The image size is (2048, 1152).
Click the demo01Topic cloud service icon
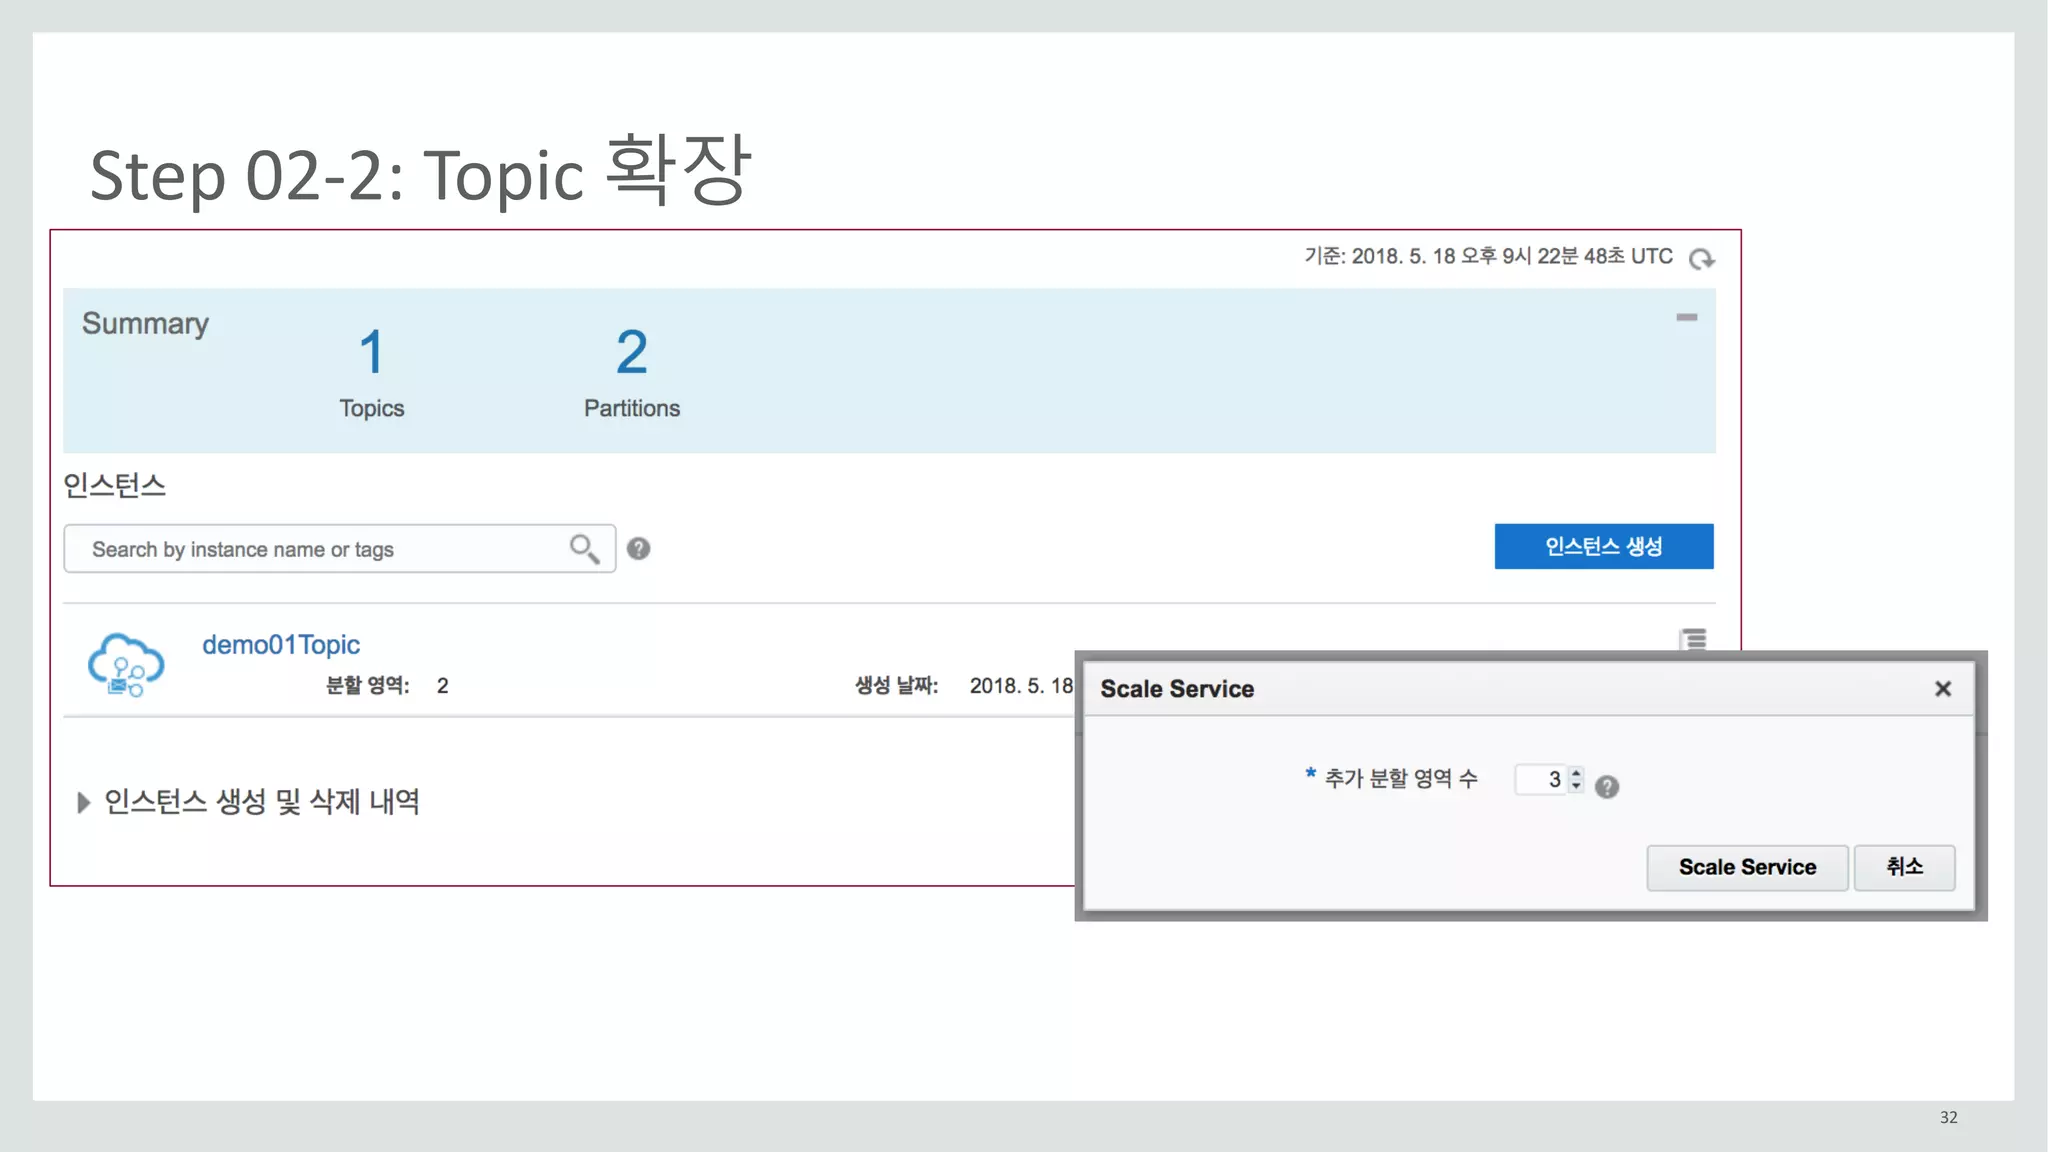click(x=126, y=664)
